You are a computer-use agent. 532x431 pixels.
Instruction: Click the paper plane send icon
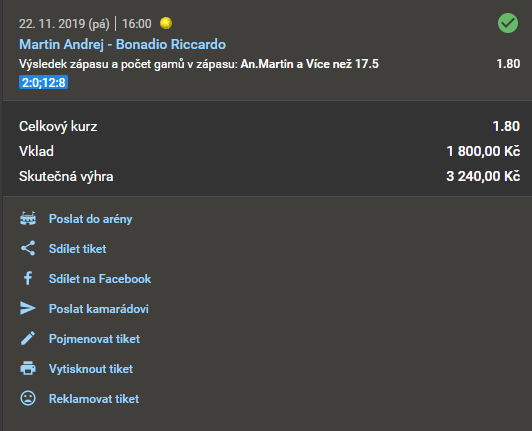[28, 308]
